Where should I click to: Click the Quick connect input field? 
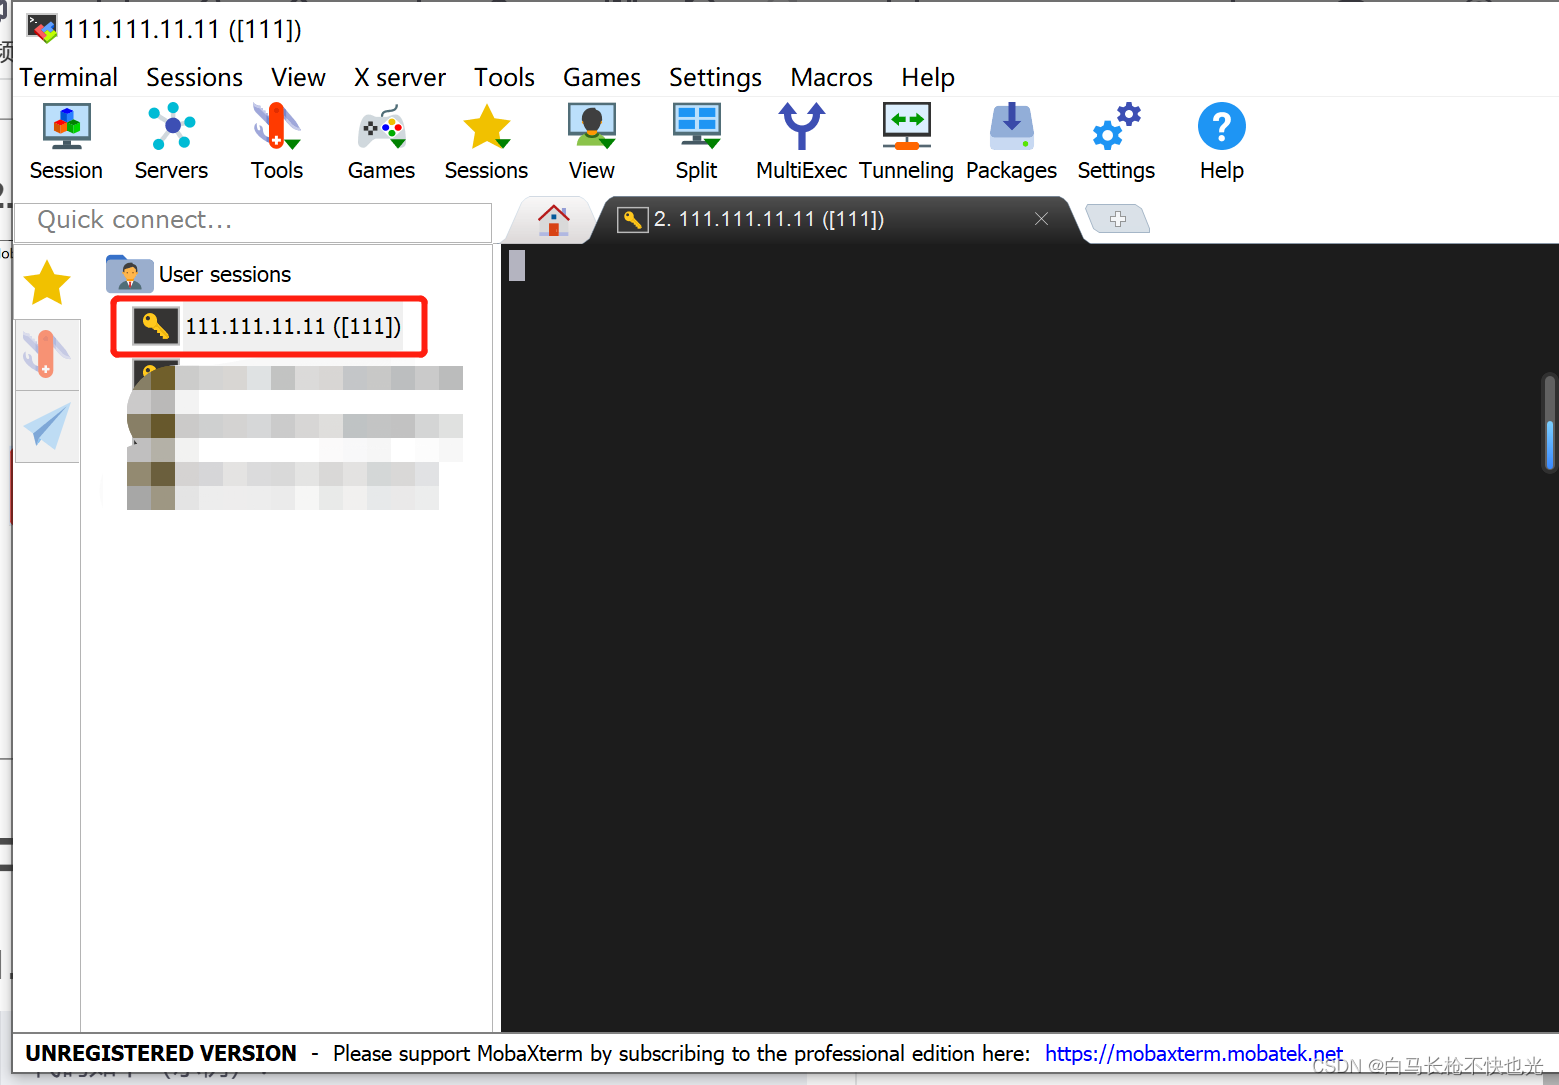(254, 221)
